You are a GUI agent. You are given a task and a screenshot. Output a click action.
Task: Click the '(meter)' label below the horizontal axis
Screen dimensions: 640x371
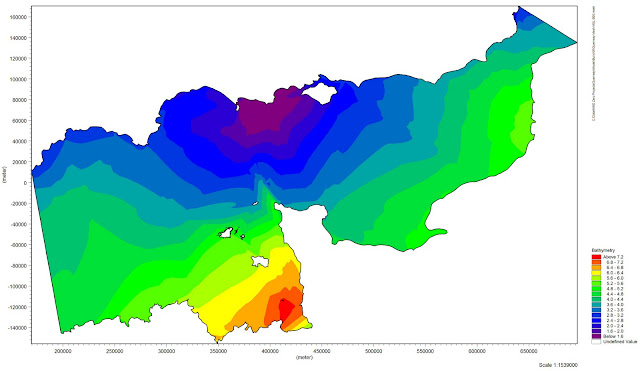point(304,357)
